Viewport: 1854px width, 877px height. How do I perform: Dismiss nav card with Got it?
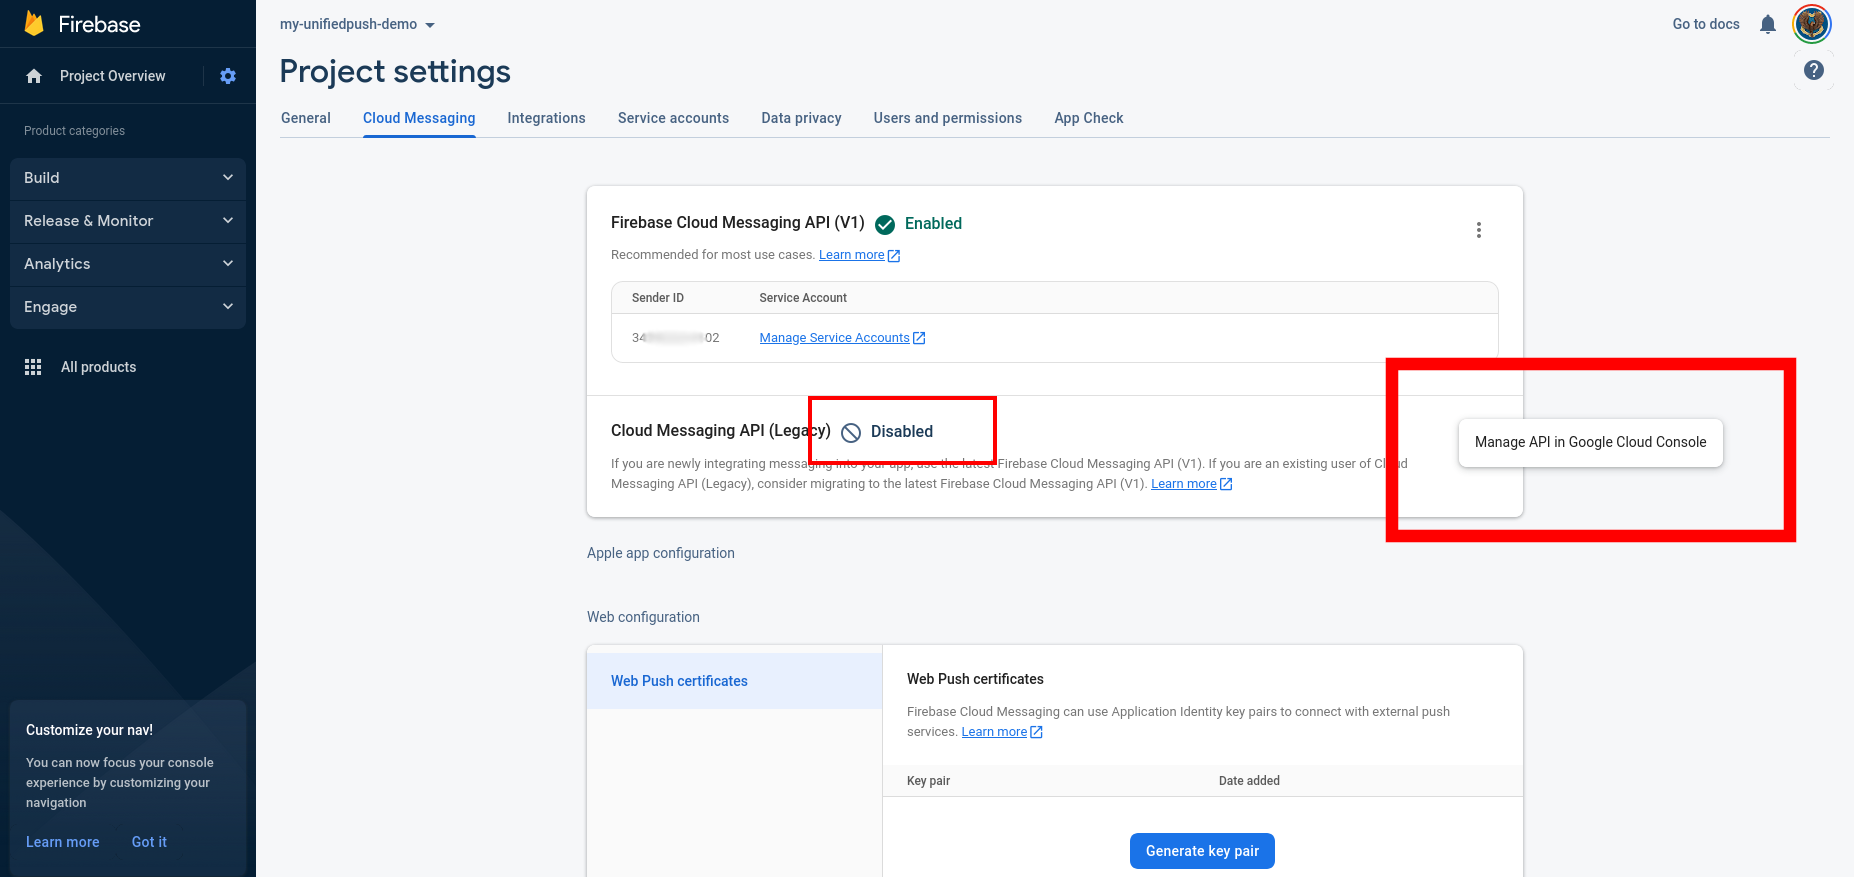click(149, 842)
